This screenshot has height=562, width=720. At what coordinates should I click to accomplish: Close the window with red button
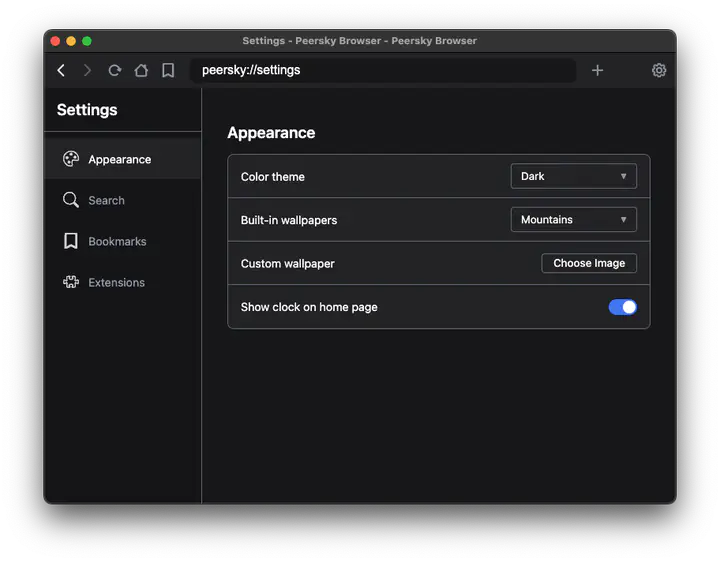point(55,41)
